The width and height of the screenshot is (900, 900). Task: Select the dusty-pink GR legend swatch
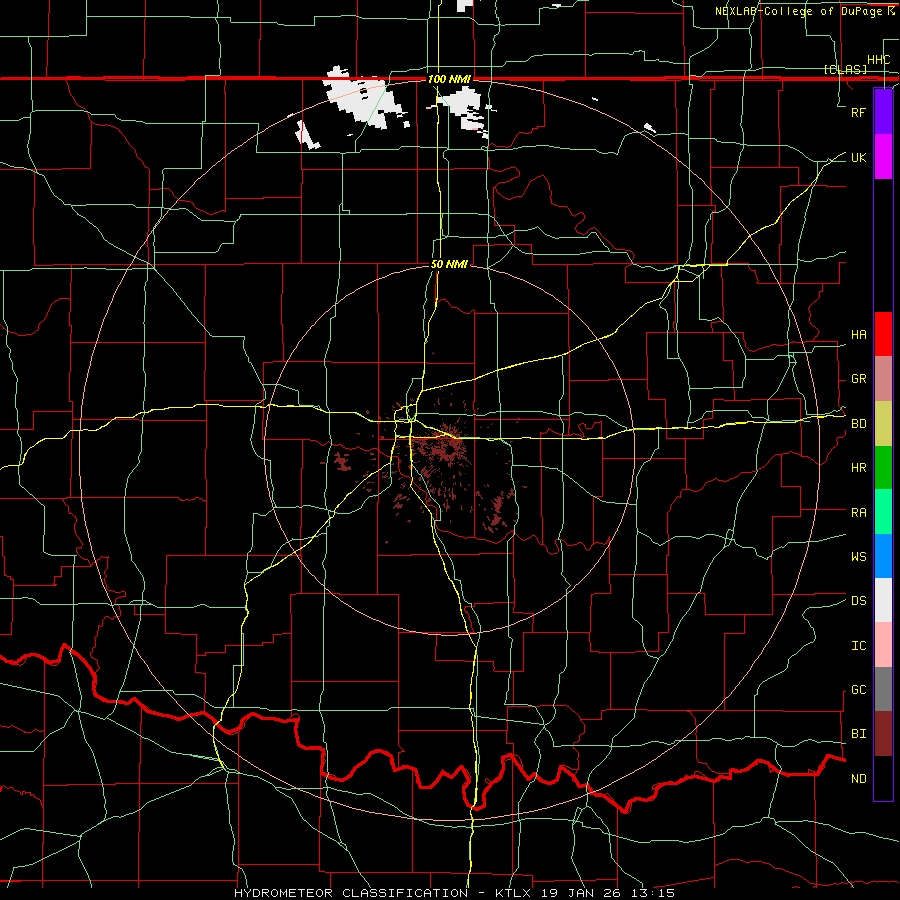(x=883, y=379)
